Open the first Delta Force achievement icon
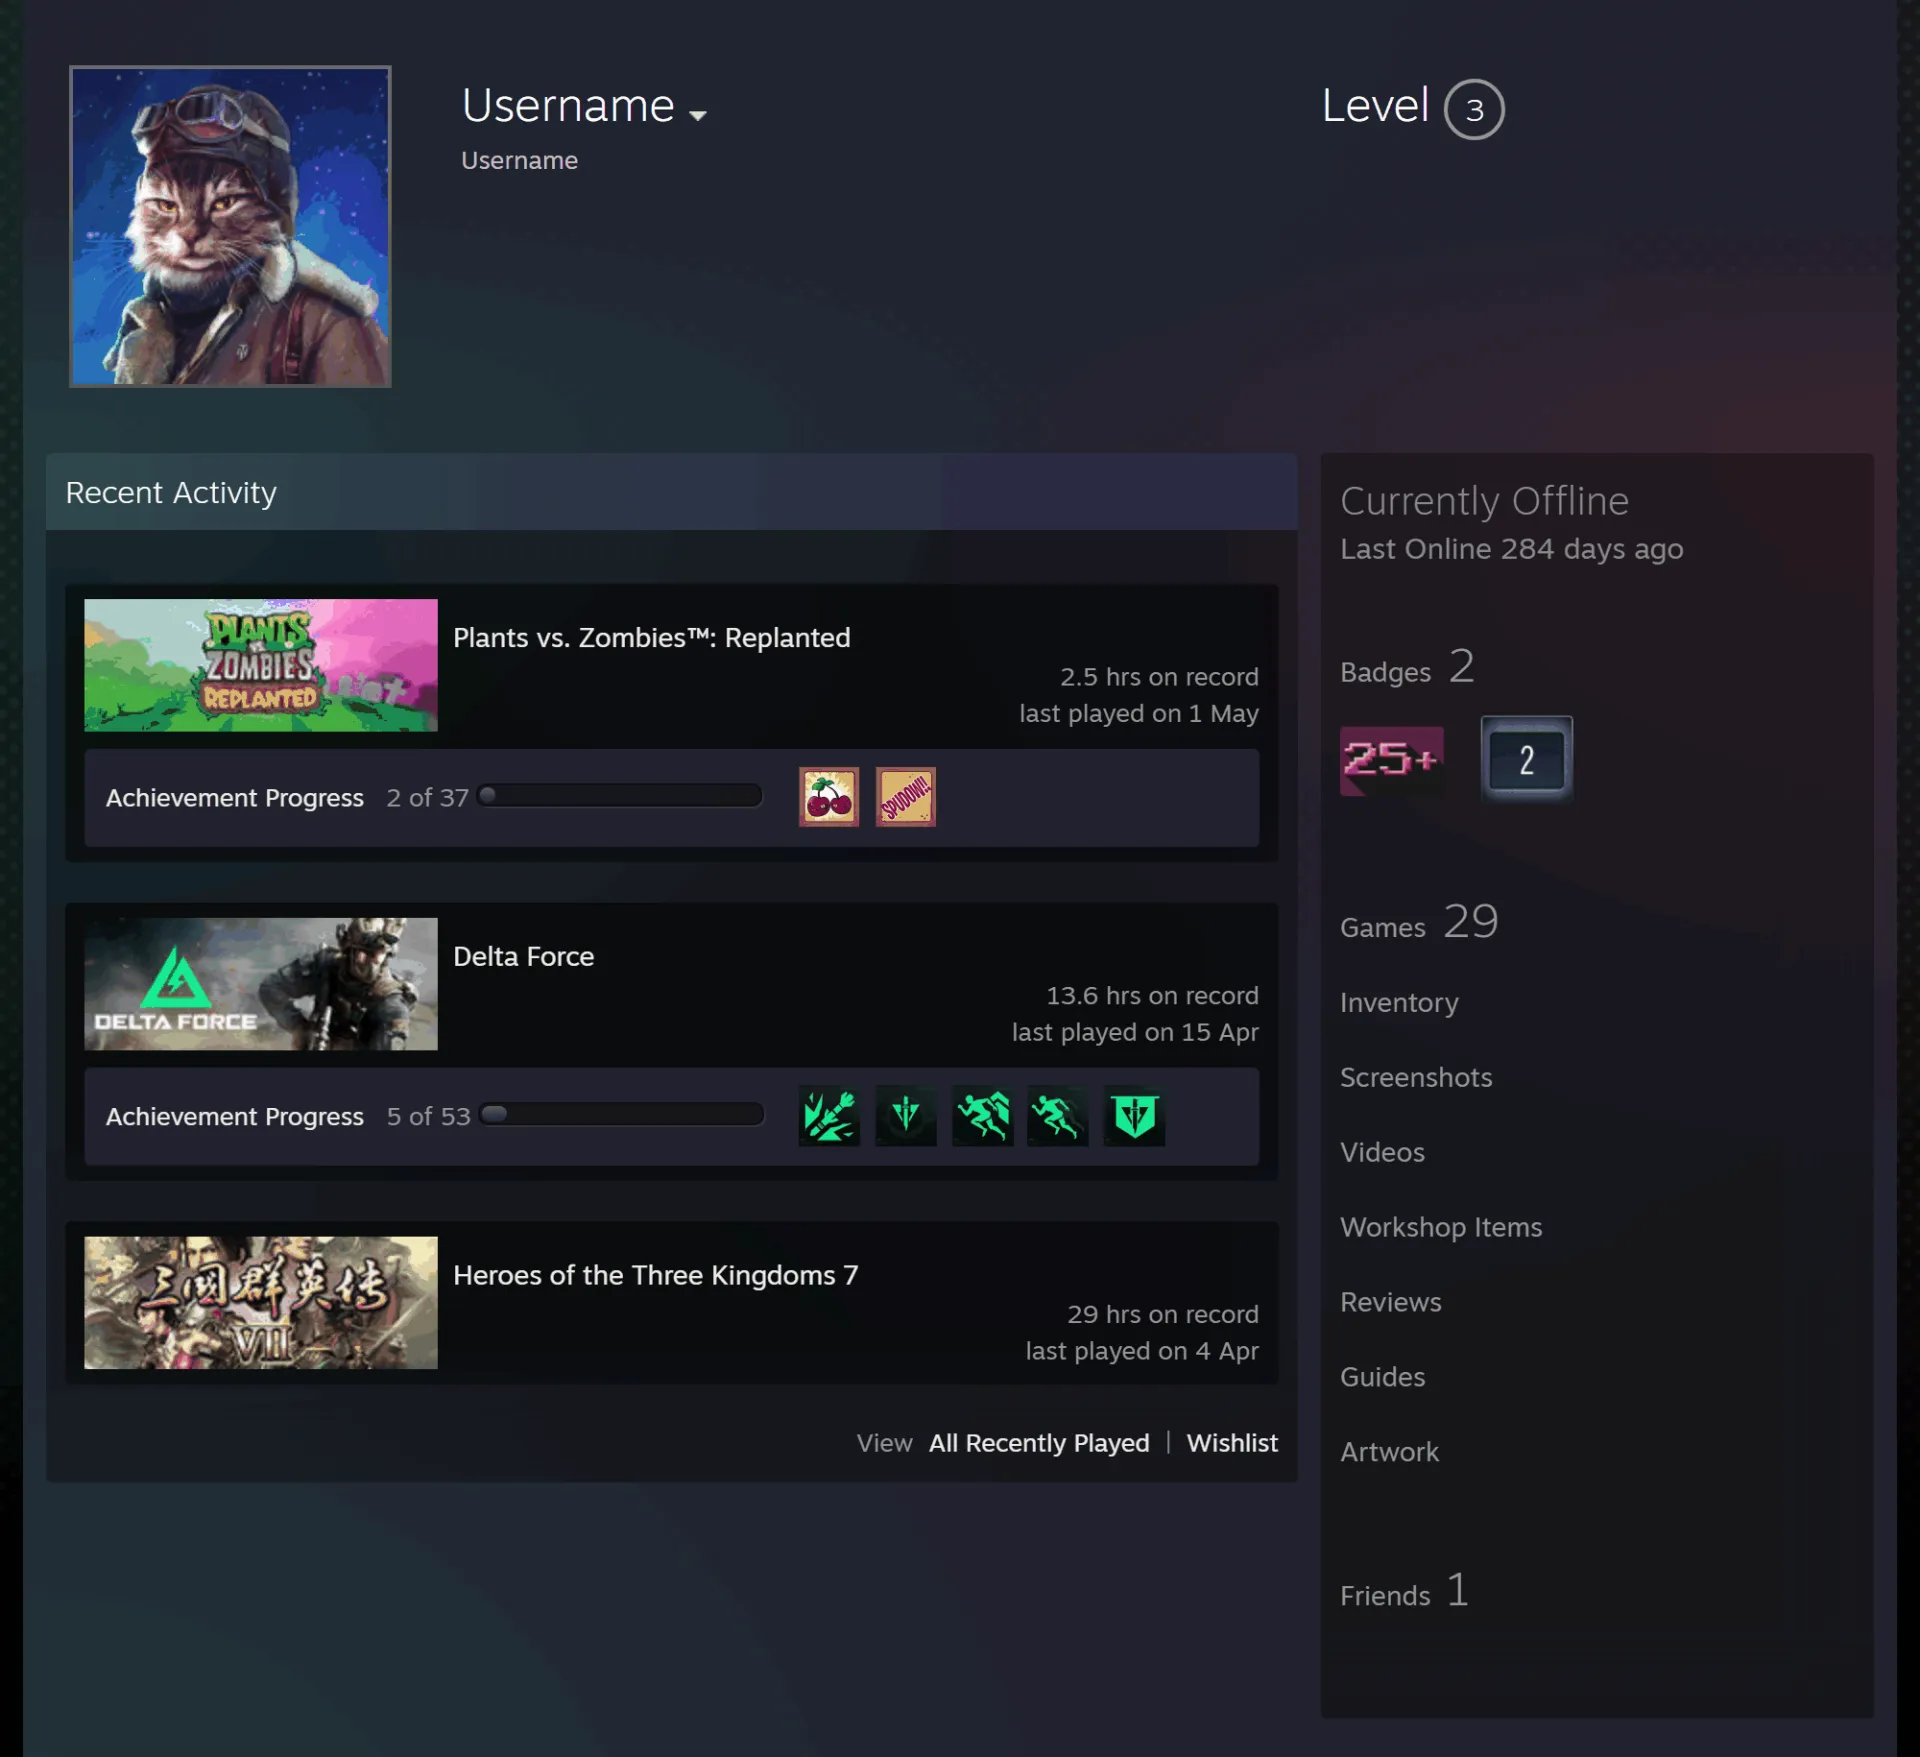This screenshot has width=1920, height=1757. [x=829, y=1116]
